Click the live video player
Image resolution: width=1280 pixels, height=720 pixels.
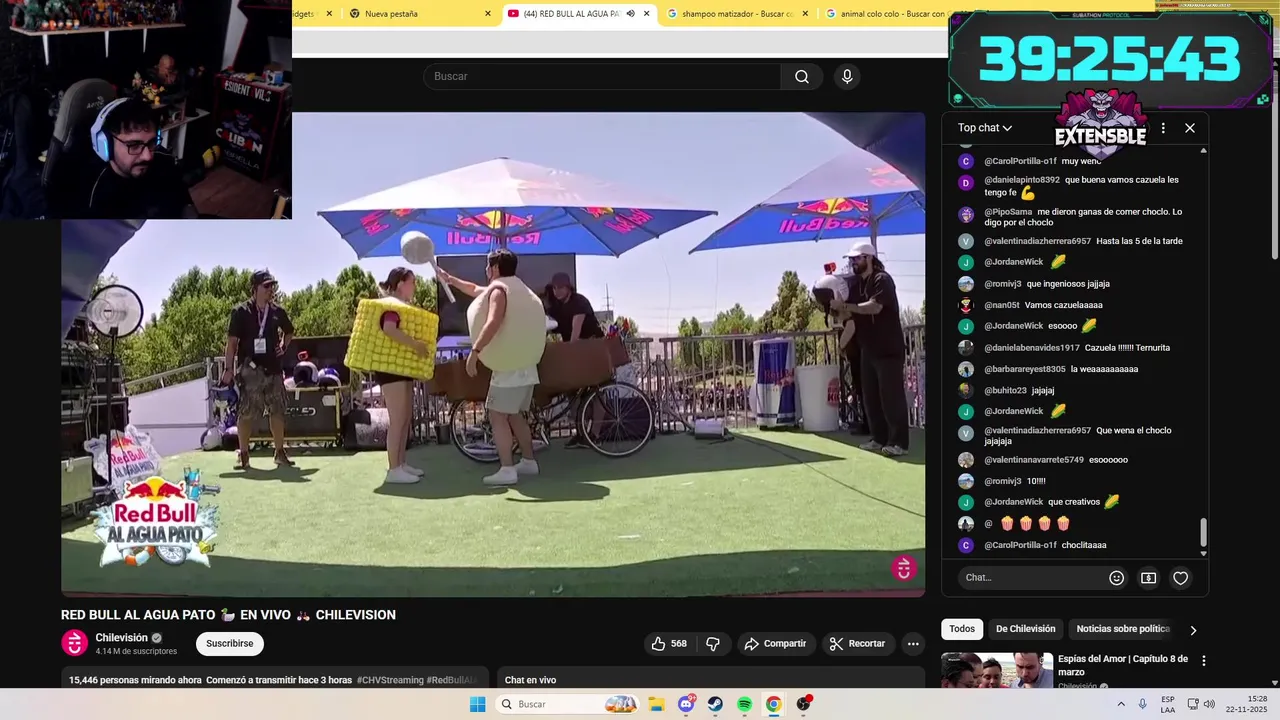493,354
